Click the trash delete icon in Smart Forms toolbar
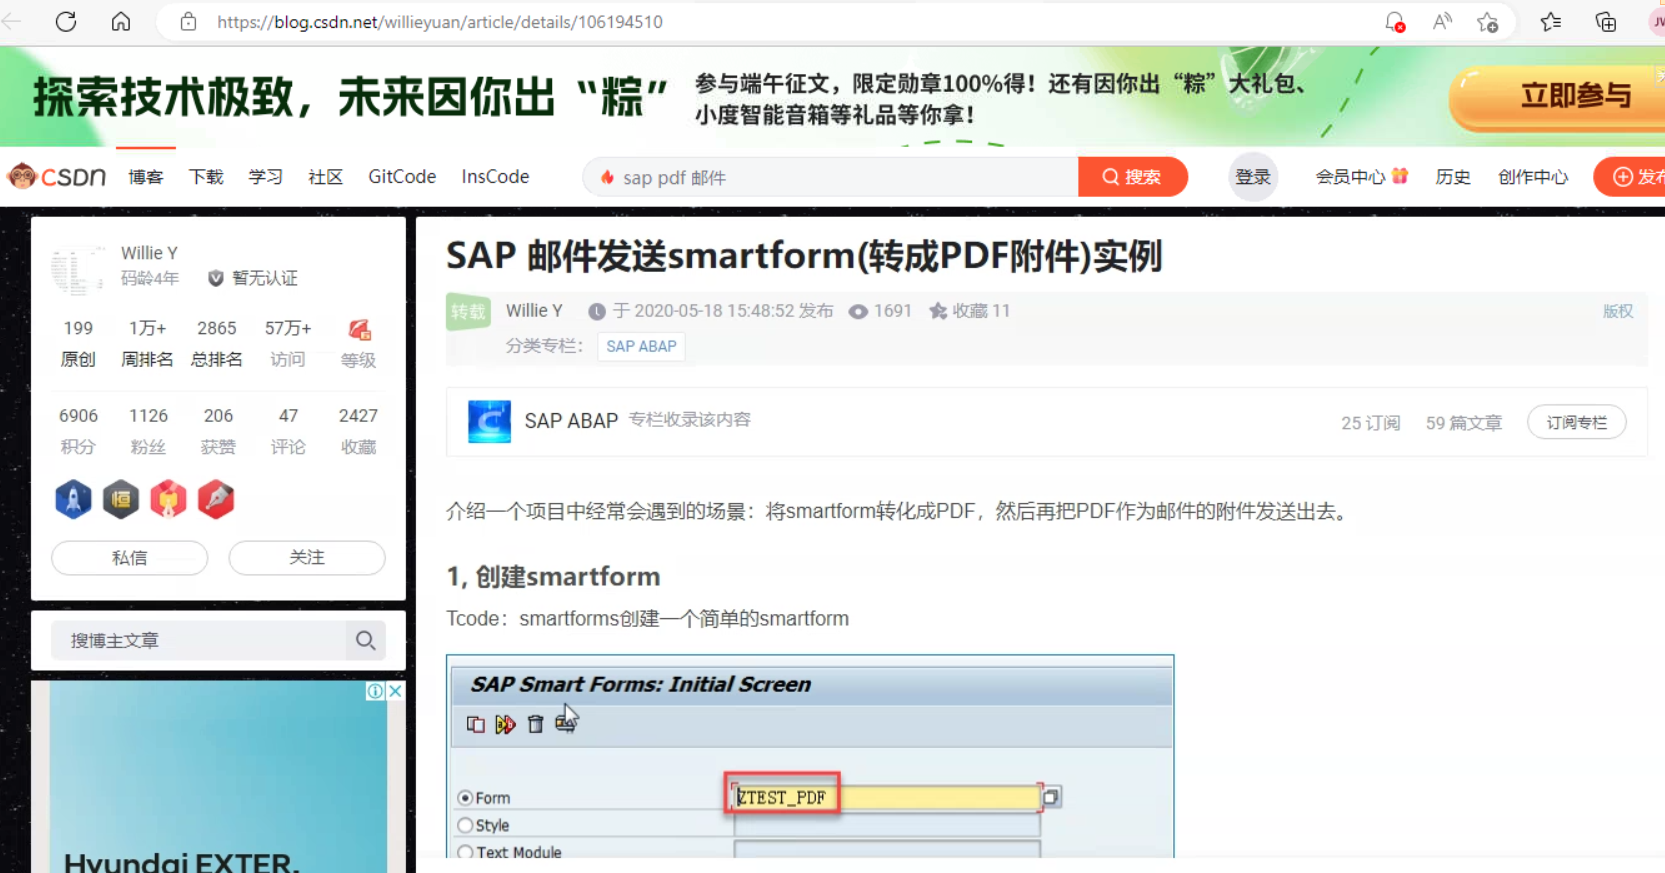This screenshot has height=873, width=1665. tap(536, 724)
